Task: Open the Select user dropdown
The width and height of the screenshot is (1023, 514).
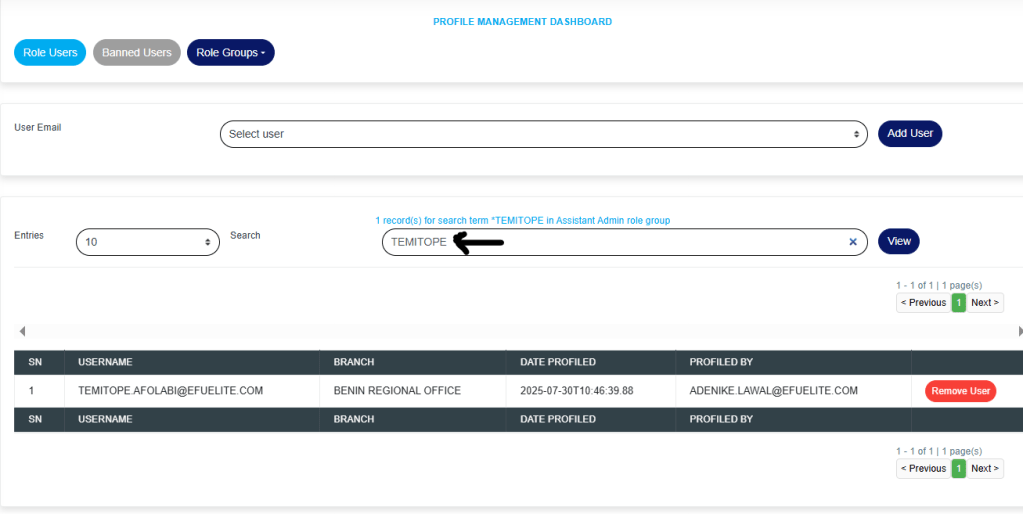Action: coord(543,134)
